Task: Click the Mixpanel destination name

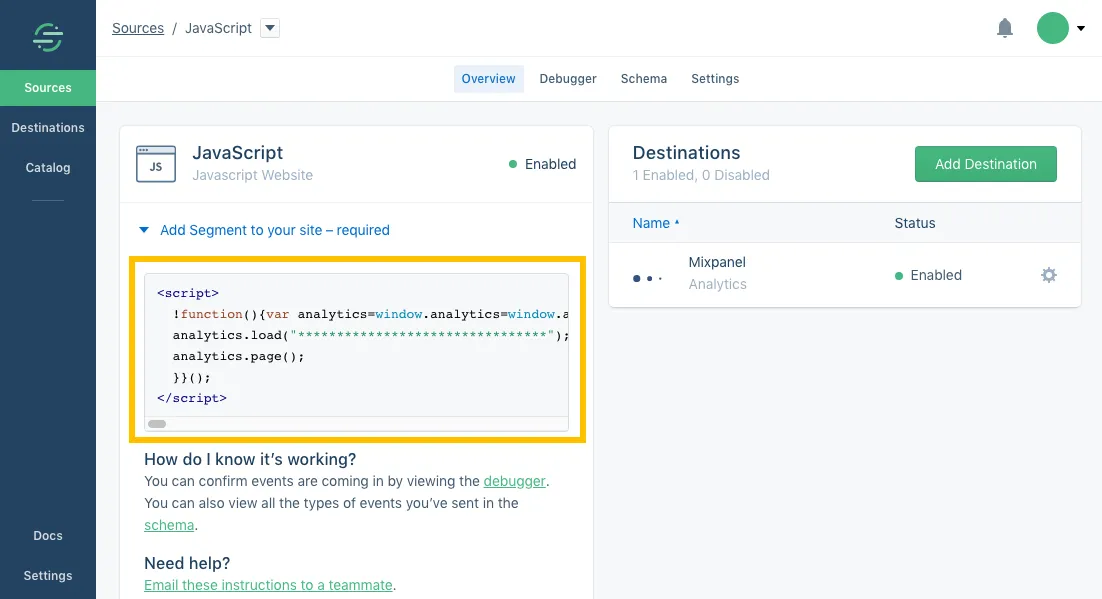Action: click(717, 262)
